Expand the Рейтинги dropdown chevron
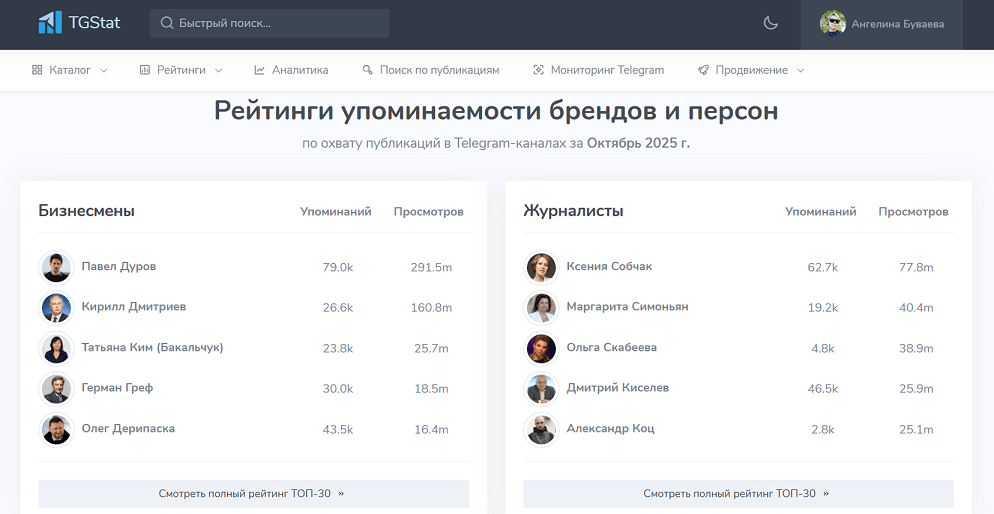 pos(218,70)
